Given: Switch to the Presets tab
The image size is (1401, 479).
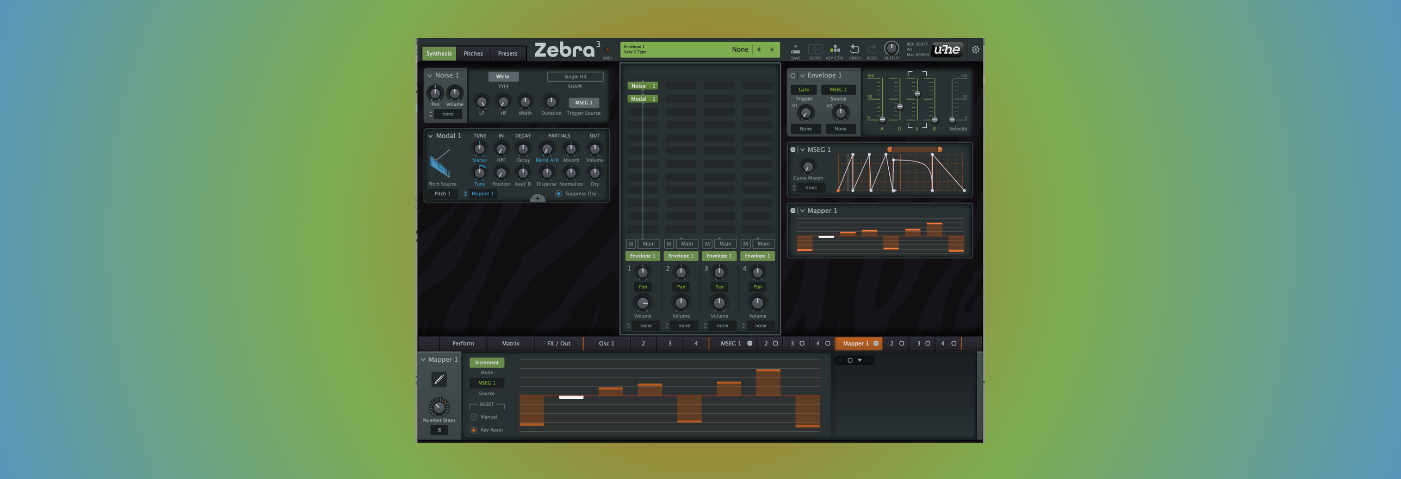Looking at the screenshot, I should click(508, 53).
